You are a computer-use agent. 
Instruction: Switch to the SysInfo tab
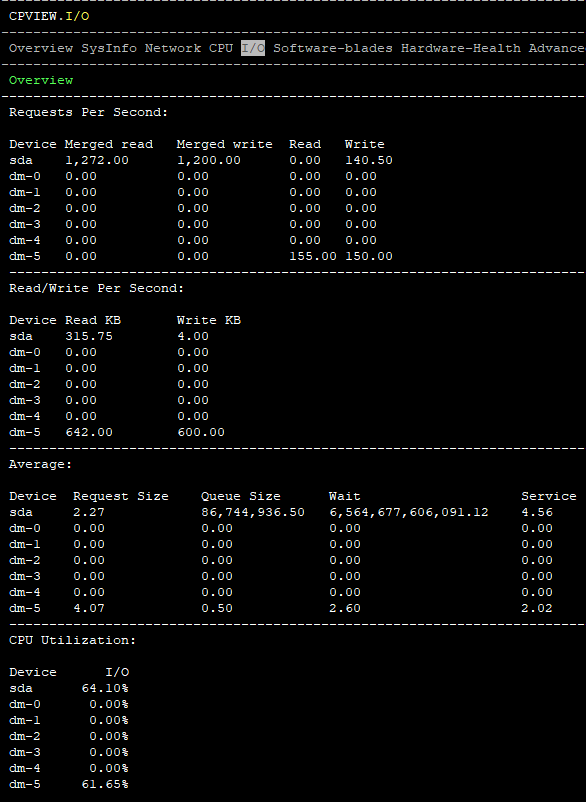[x=109, y=48]
